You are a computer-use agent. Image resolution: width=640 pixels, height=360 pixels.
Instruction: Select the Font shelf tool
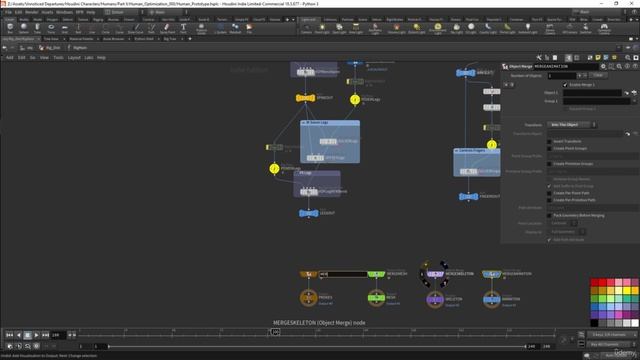(183, 28)
